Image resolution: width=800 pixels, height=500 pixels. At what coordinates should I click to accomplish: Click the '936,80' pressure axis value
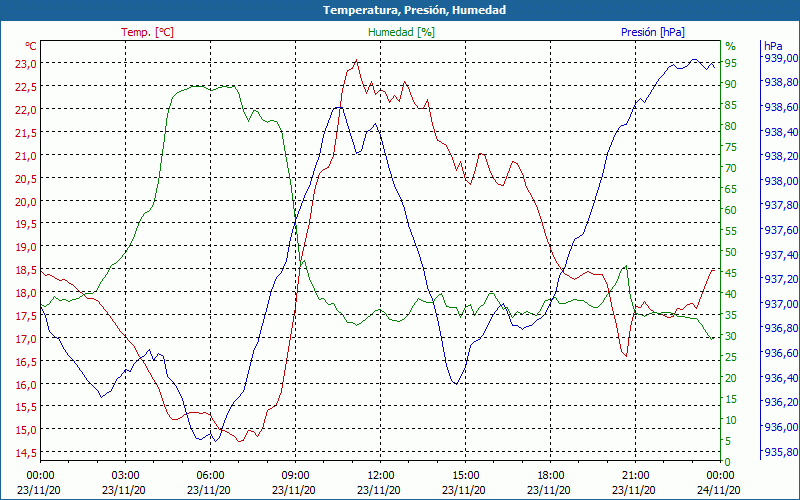[781, 329]
